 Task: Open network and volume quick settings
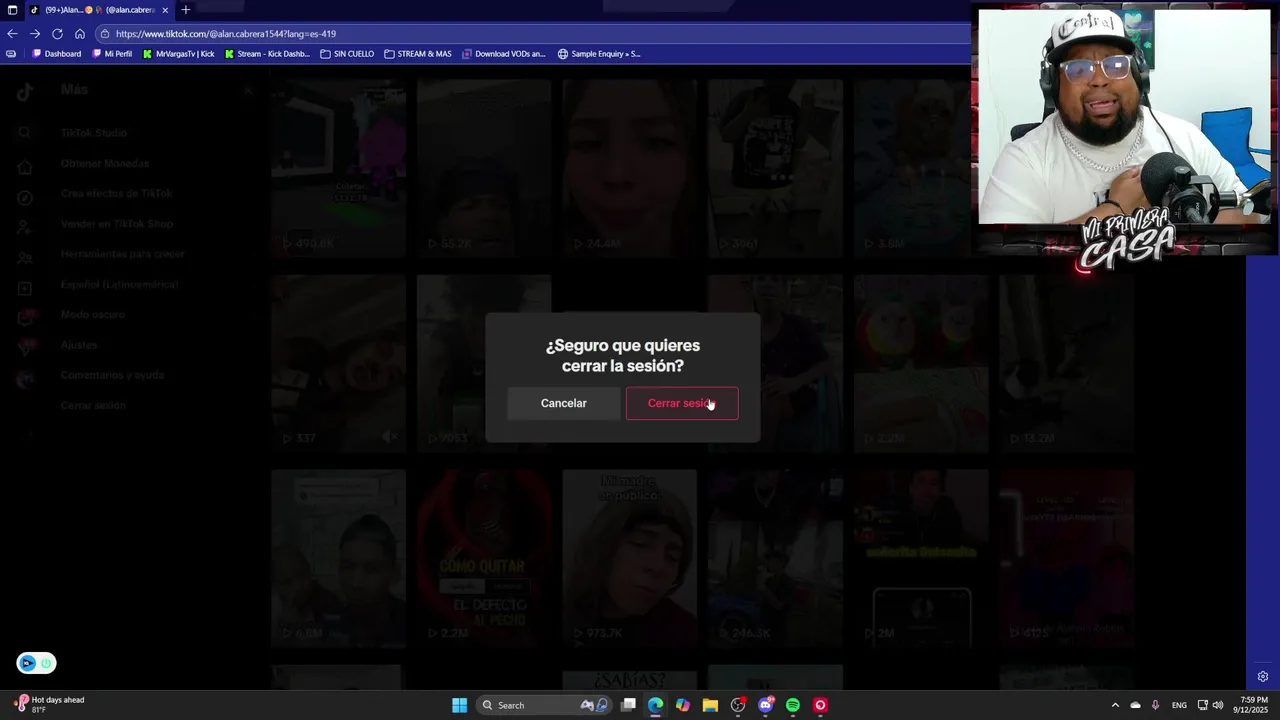point(1210,705)
